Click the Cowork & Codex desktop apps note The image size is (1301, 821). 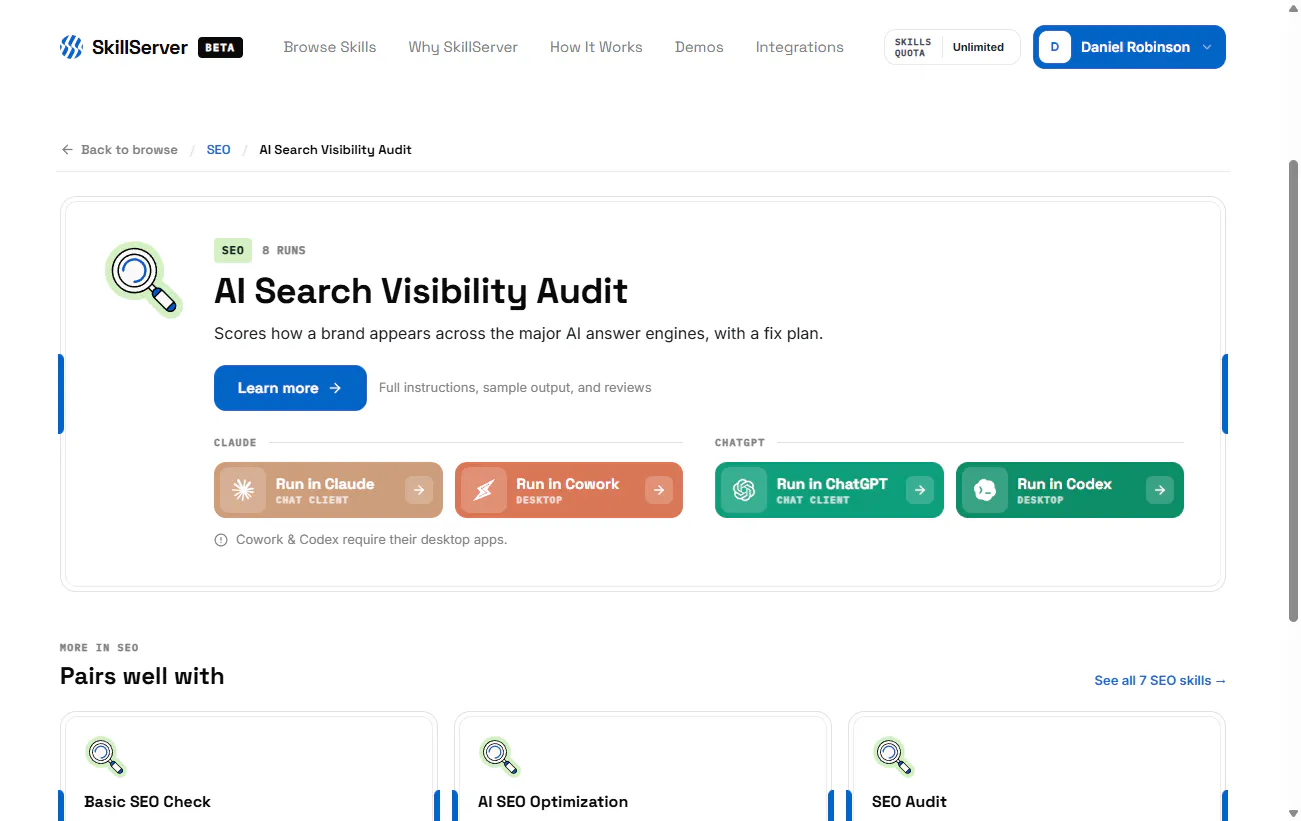(x=371, y=540)
